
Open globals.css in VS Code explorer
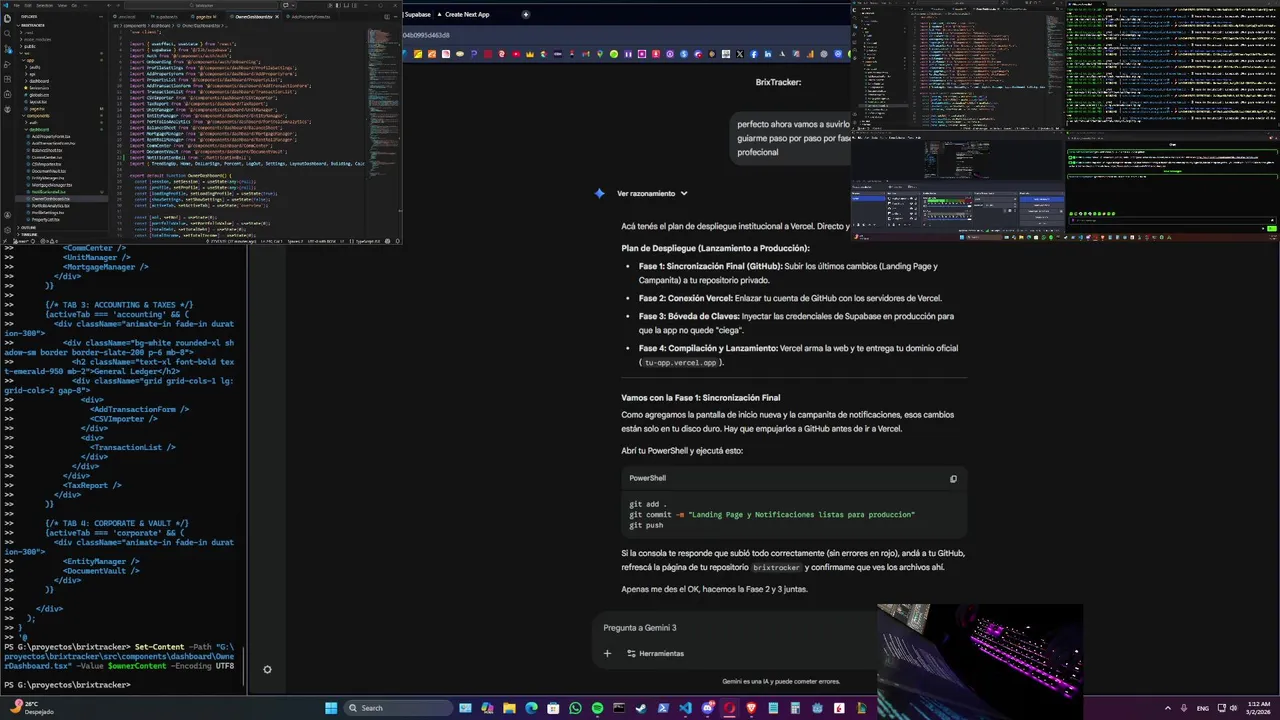37,95
